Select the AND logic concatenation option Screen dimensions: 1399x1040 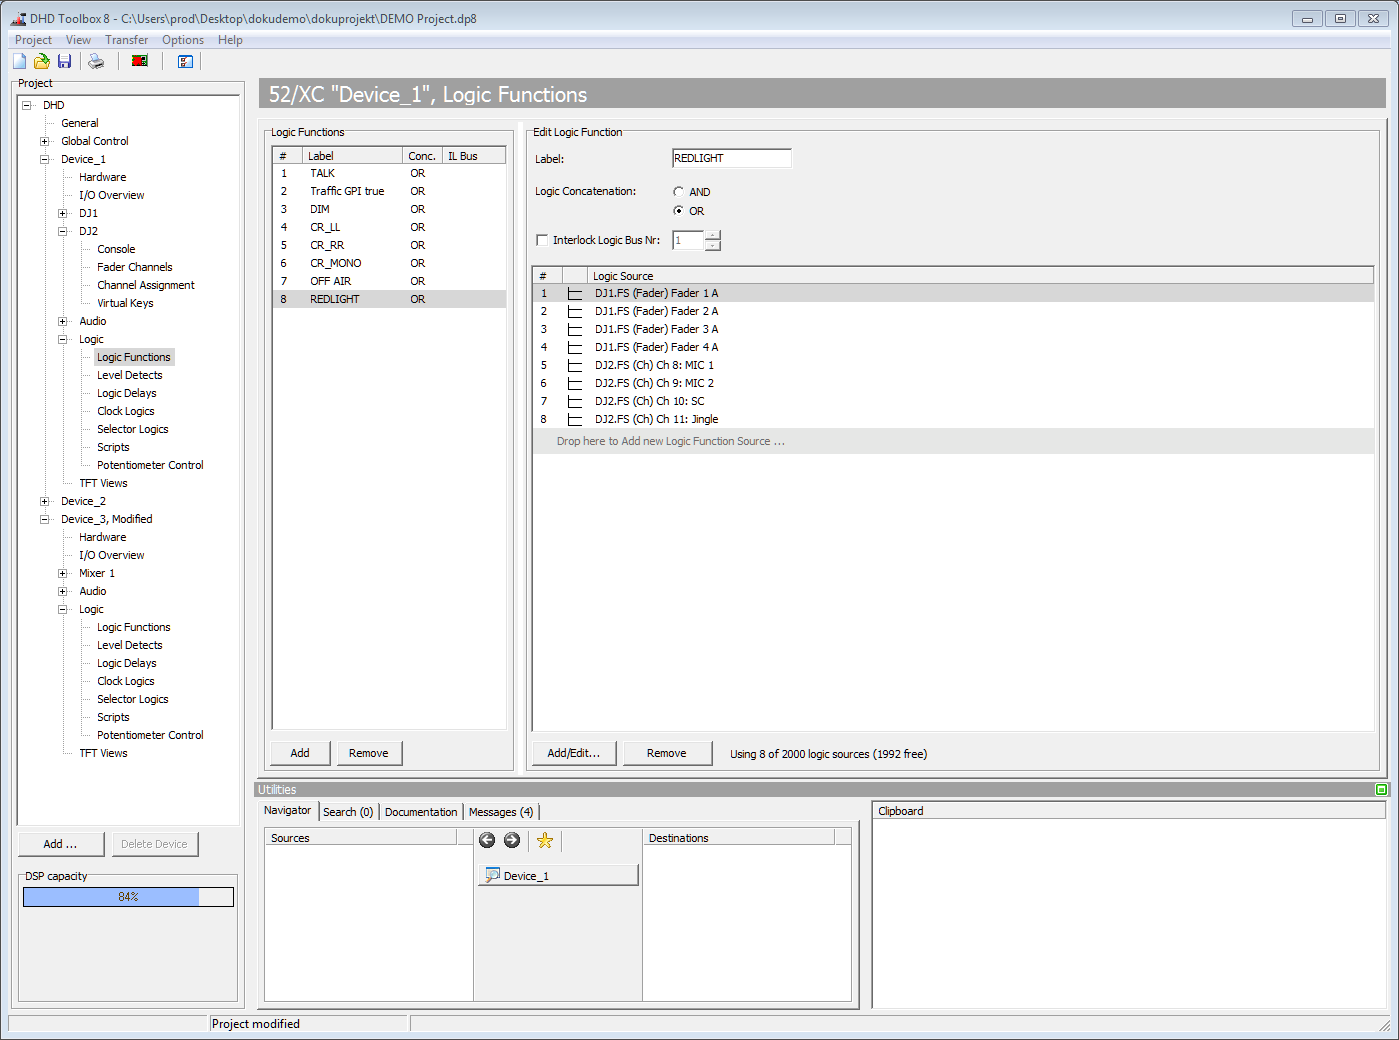[x=678, y=191]
